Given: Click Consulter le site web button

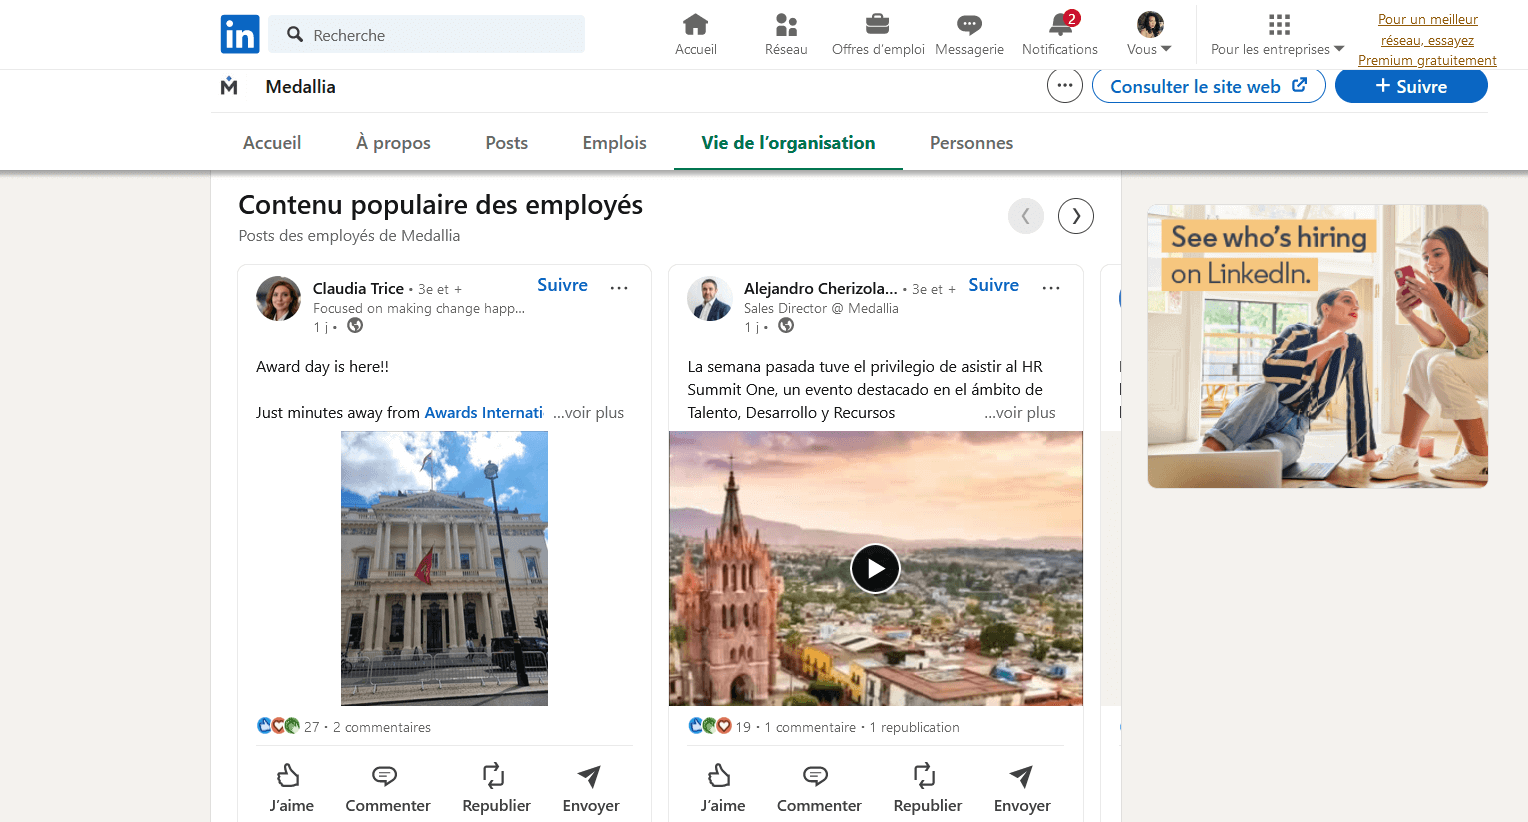Looking at the screenshot, I should 1209,86.
